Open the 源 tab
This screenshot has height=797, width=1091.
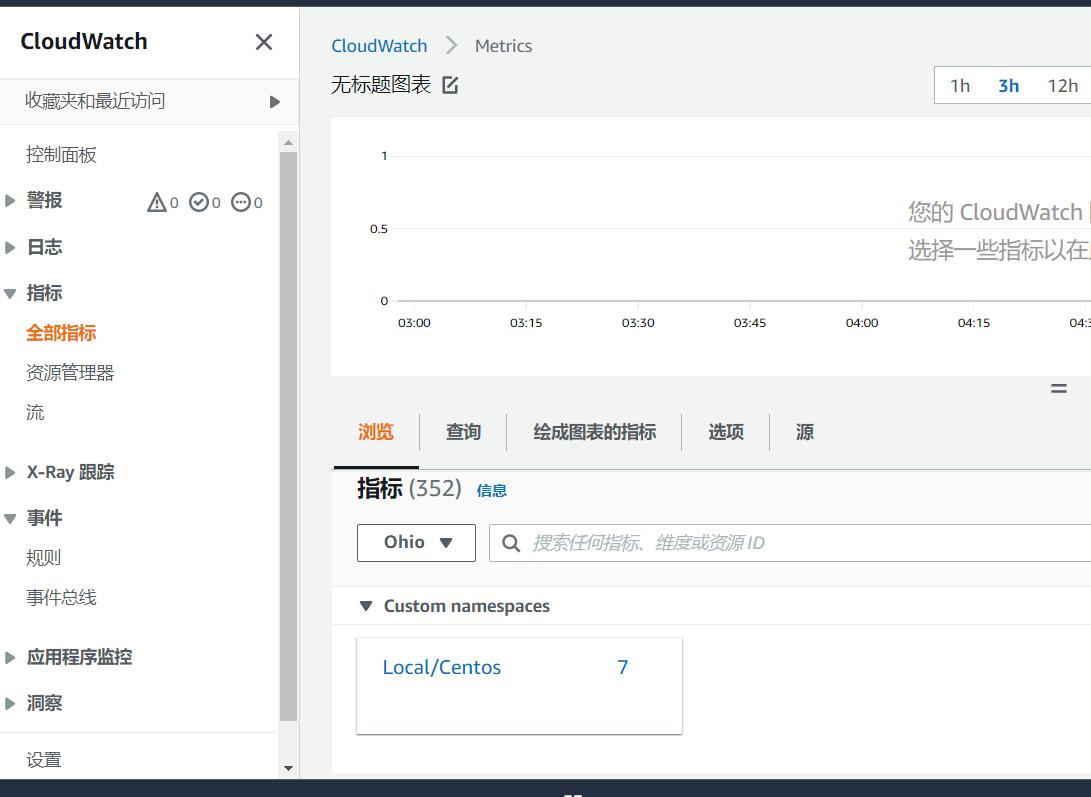click(x=804, y=432)
